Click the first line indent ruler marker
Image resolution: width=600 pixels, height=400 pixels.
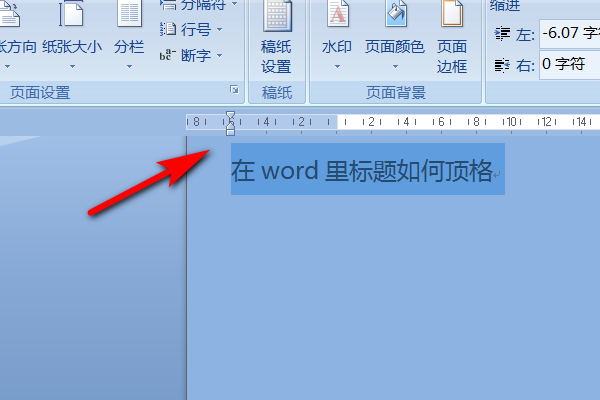click(230, 116)
